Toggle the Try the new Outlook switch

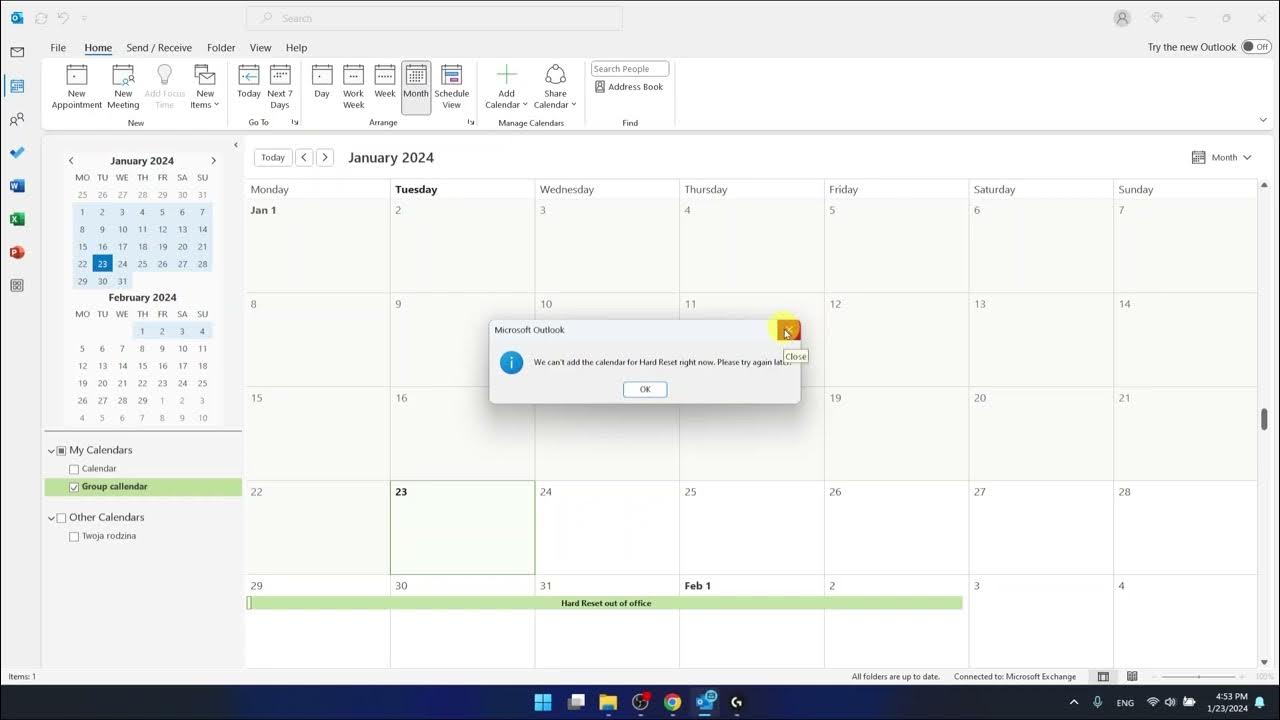tap(1255, 47)
